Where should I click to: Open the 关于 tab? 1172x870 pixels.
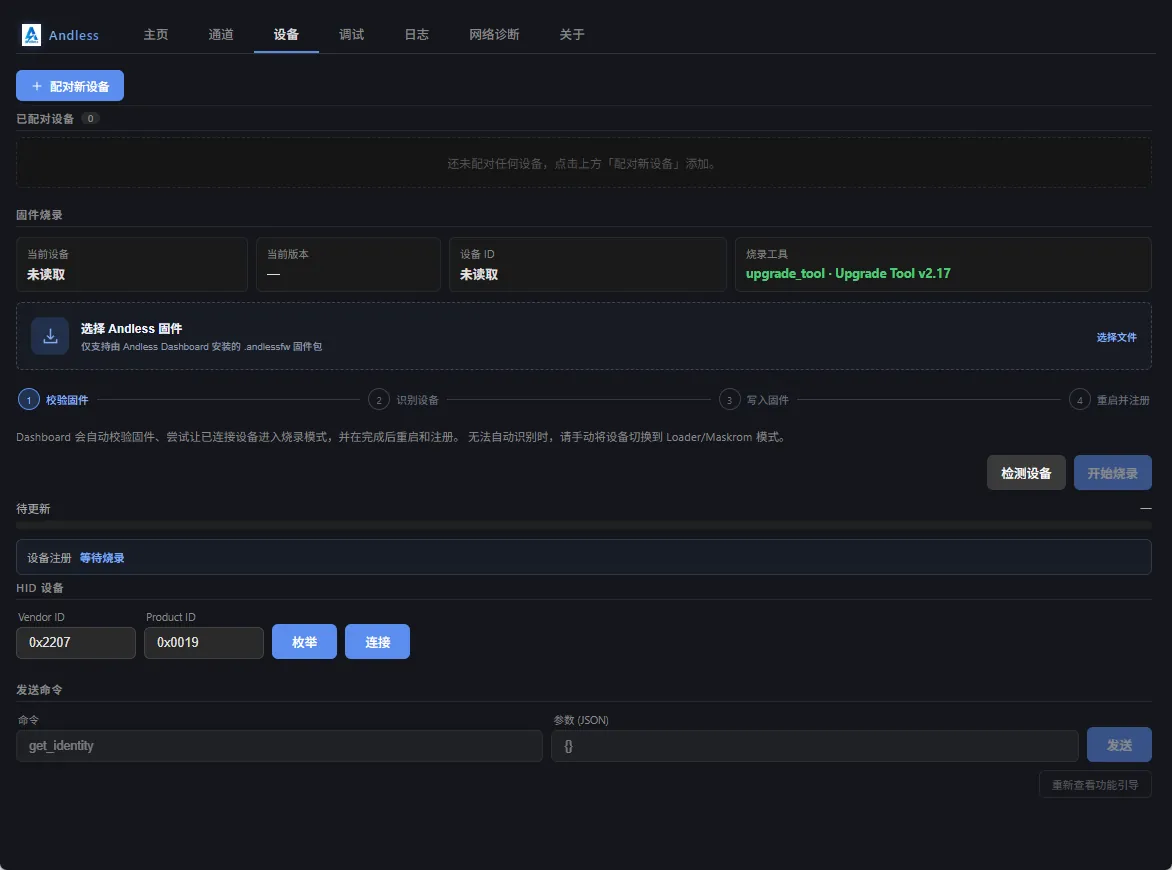[572, 34]
